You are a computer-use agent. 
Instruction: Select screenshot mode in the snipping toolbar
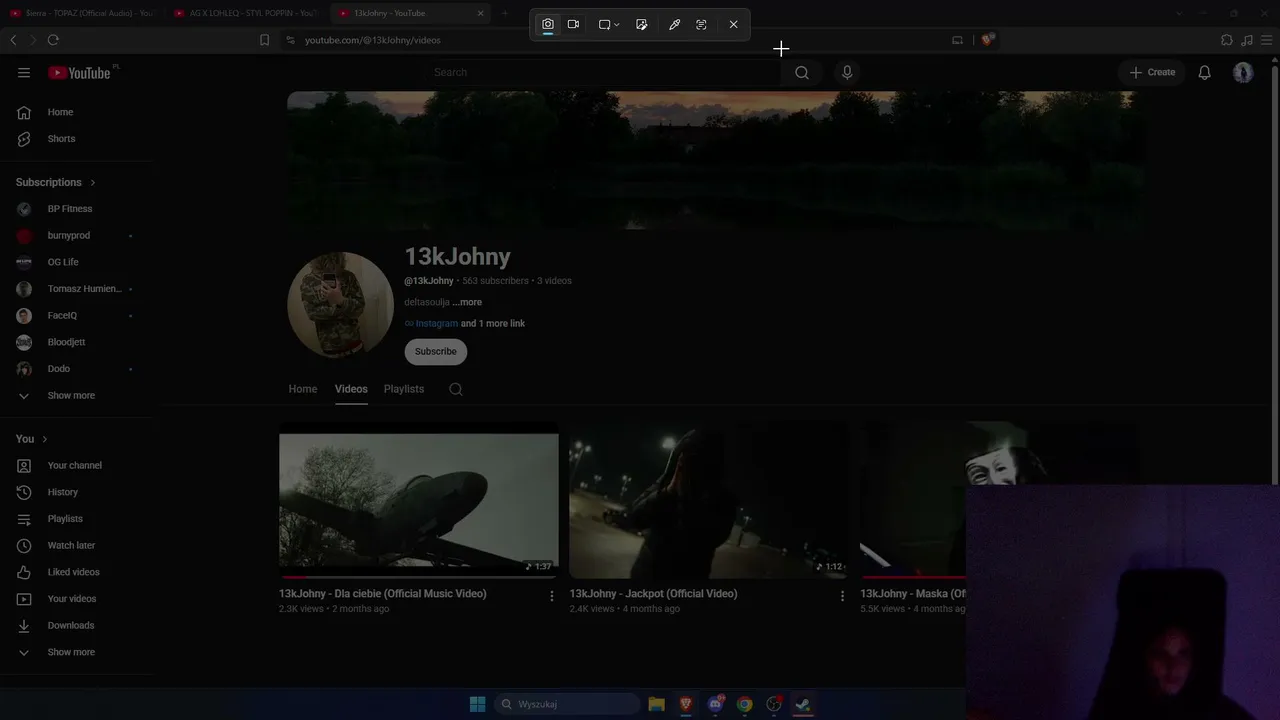[x=548, y=24]
